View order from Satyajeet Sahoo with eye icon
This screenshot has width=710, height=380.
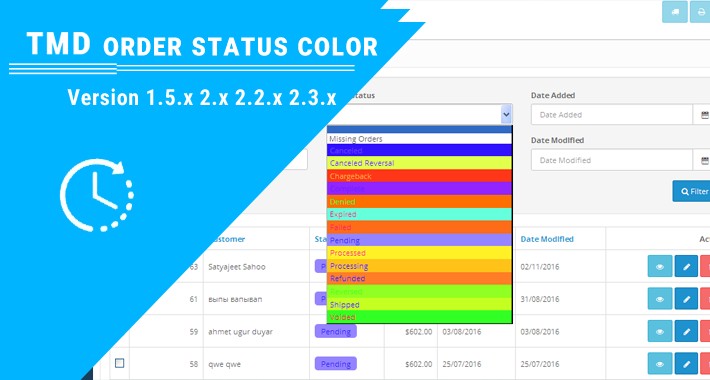coord(660,266)
